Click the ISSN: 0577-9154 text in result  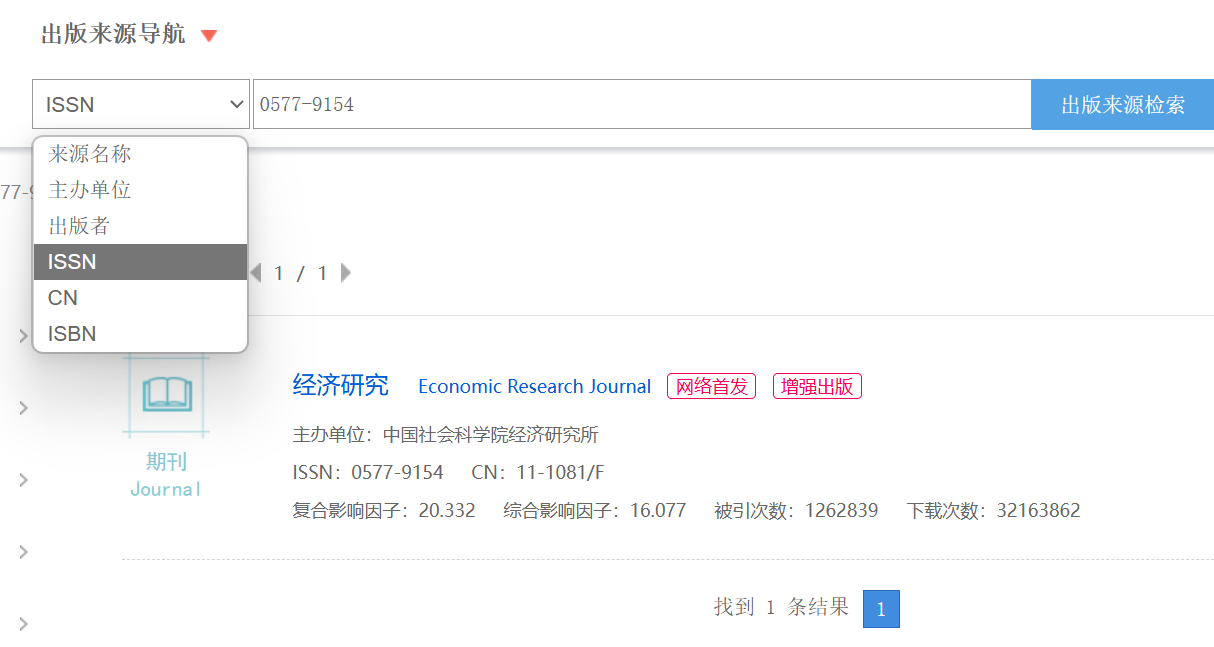coord(368,473)
